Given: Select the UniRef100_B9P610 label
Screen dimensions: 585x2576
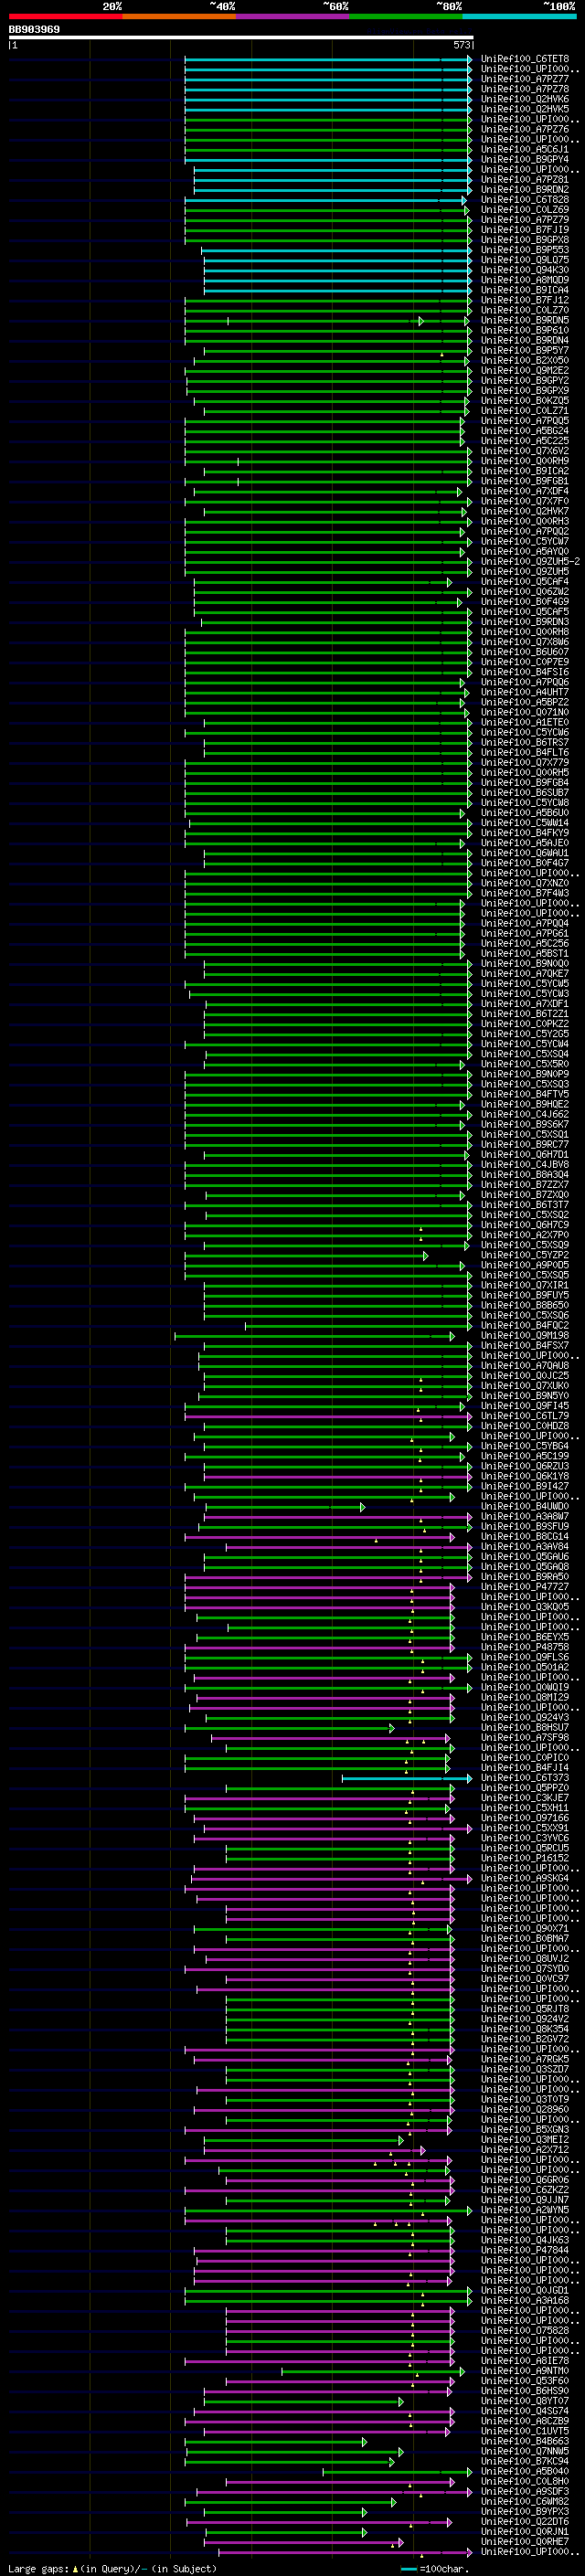Looking at the screenshot, I should tap(525, 330).
